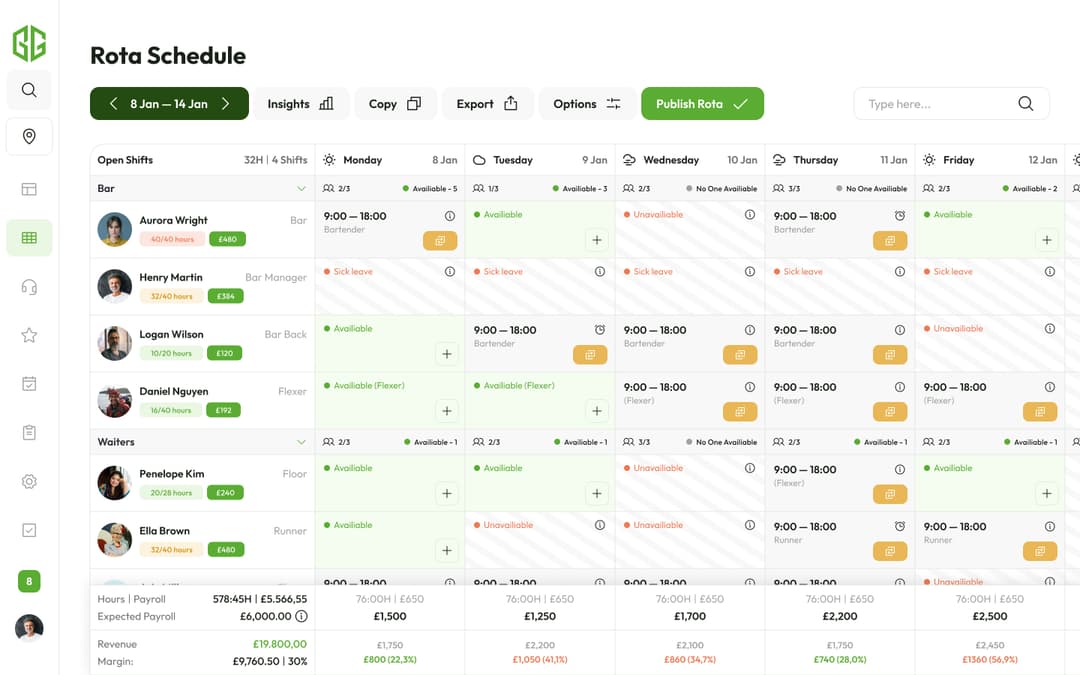Open sidebar settings gear
Screen dimensions: 1080x675
coord(29,482)
